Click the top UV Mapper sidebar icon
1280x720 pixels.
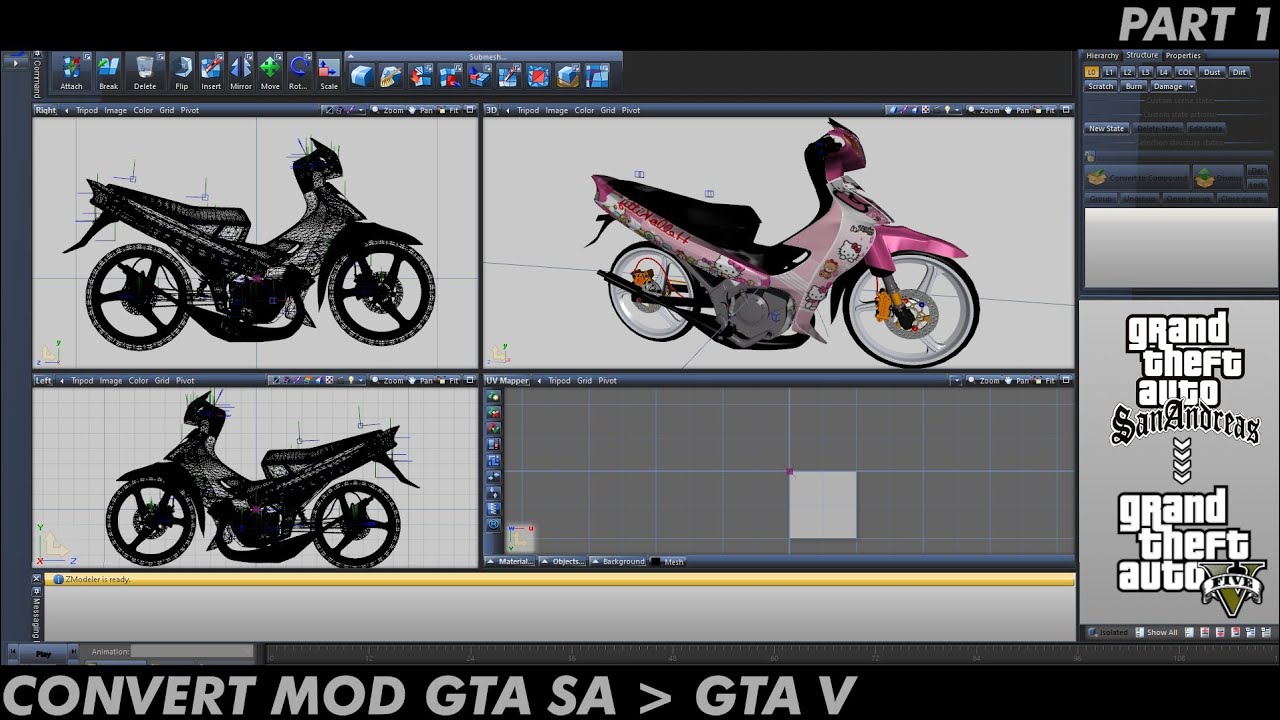(x=493, y=397)
